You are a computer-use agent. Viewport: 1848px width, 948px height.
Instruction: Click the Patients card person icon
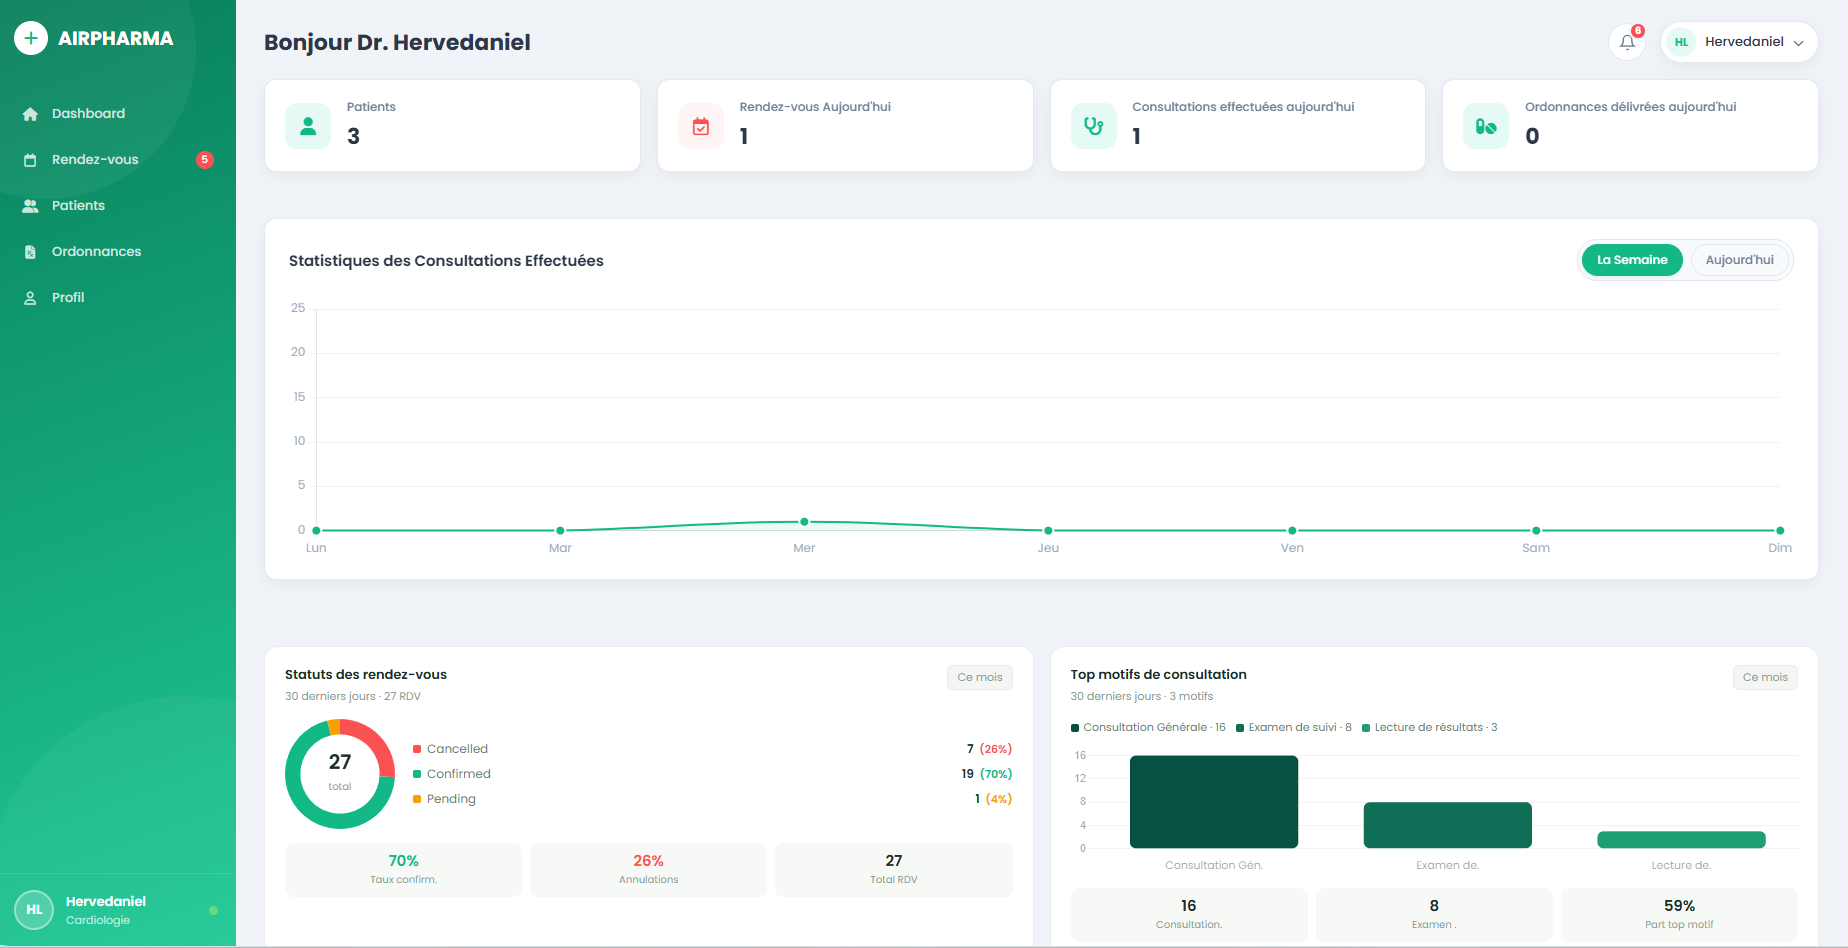pyautogui.click(x=308, y=126)
